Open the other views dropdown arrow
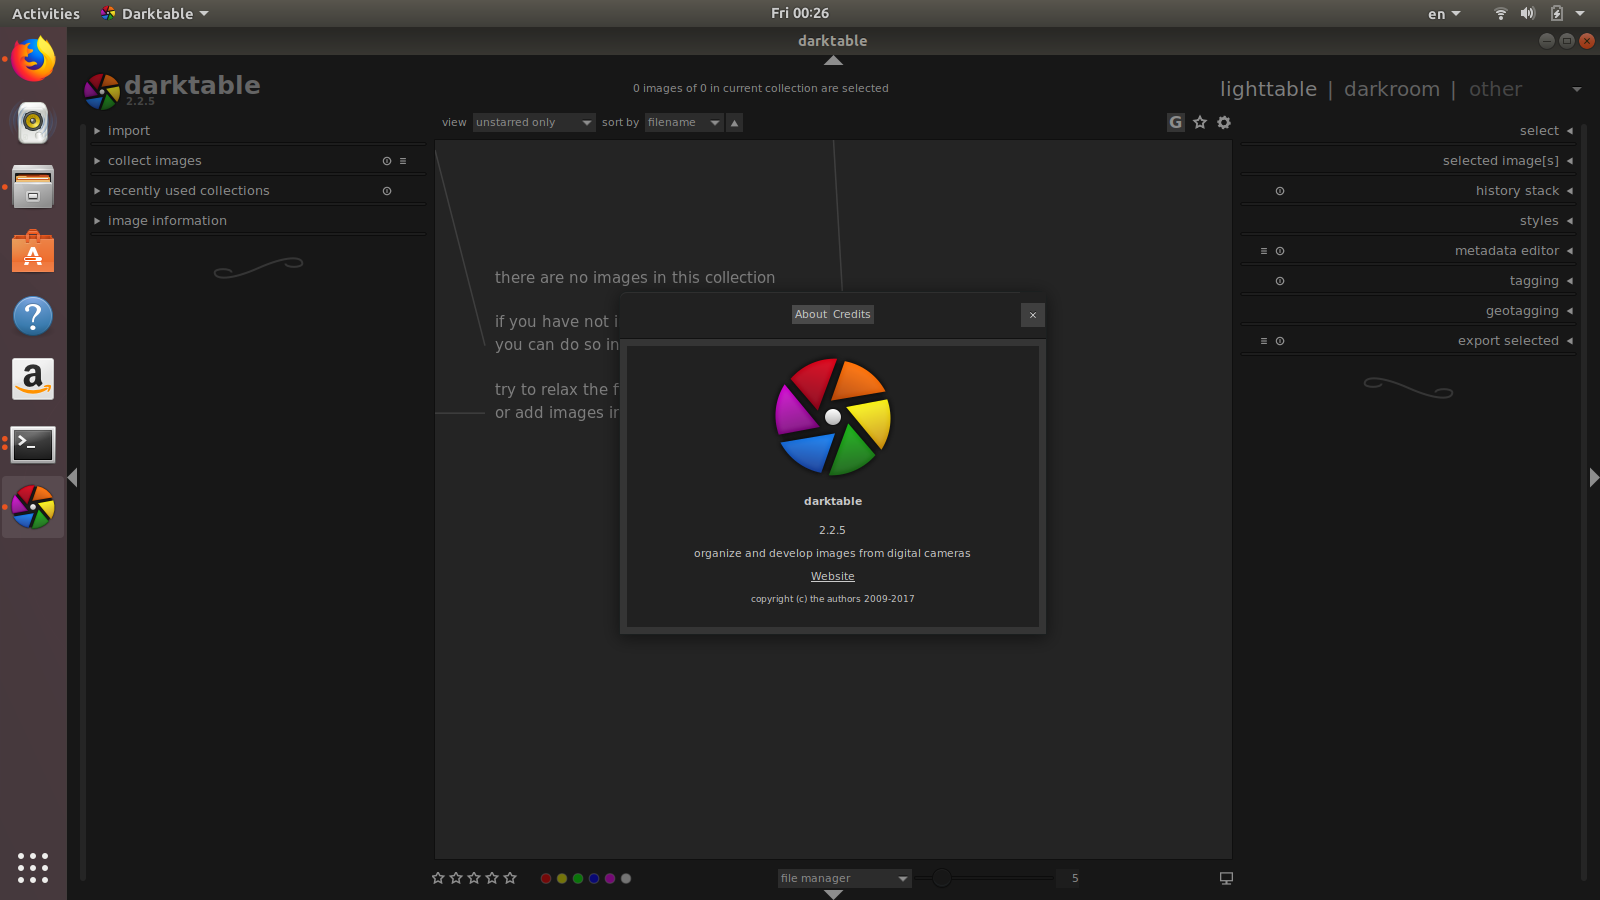This screenshot has height=900, width=1600. click(x=1577, y=90)
